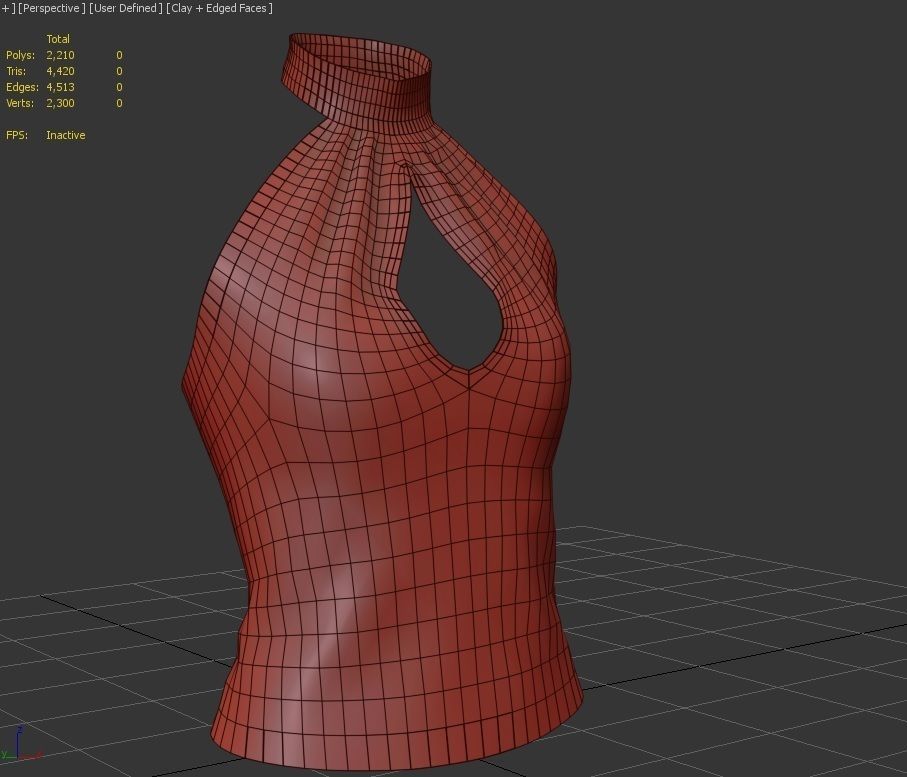
Task: Click the Verts count value 2,300
Action: pos(60,103)
